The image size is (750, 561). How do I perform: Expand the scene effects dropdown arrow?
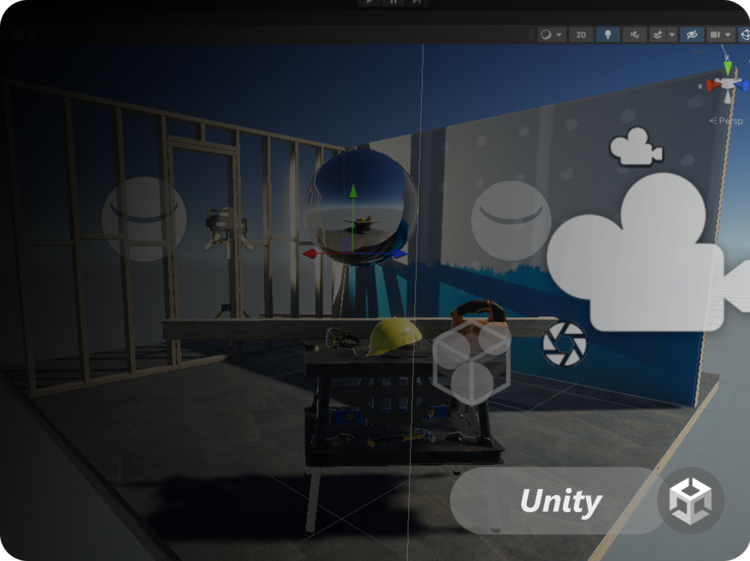[x=672, y=34]
